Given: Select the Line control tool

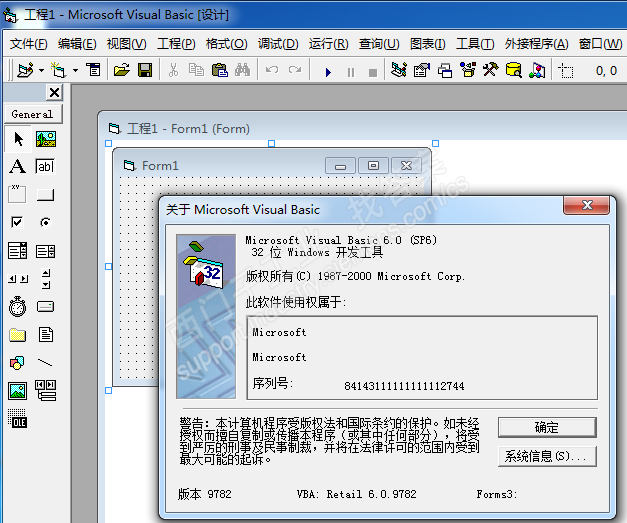Looking at the screenshot, I should pyautogui.click(x=45, y=363).
